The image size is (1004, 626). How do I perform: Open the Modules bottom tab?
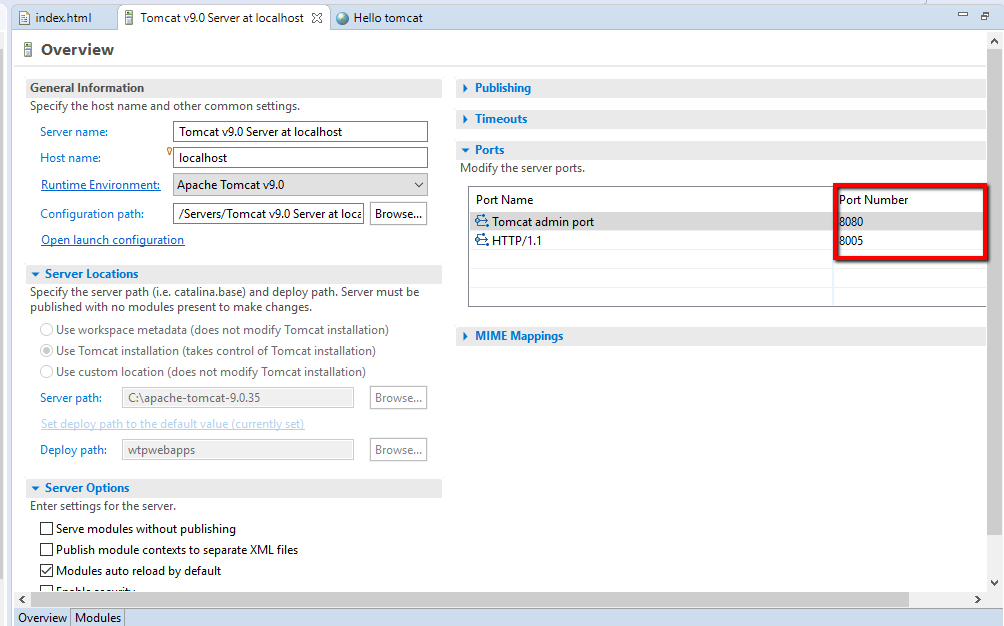pos(98,618)
